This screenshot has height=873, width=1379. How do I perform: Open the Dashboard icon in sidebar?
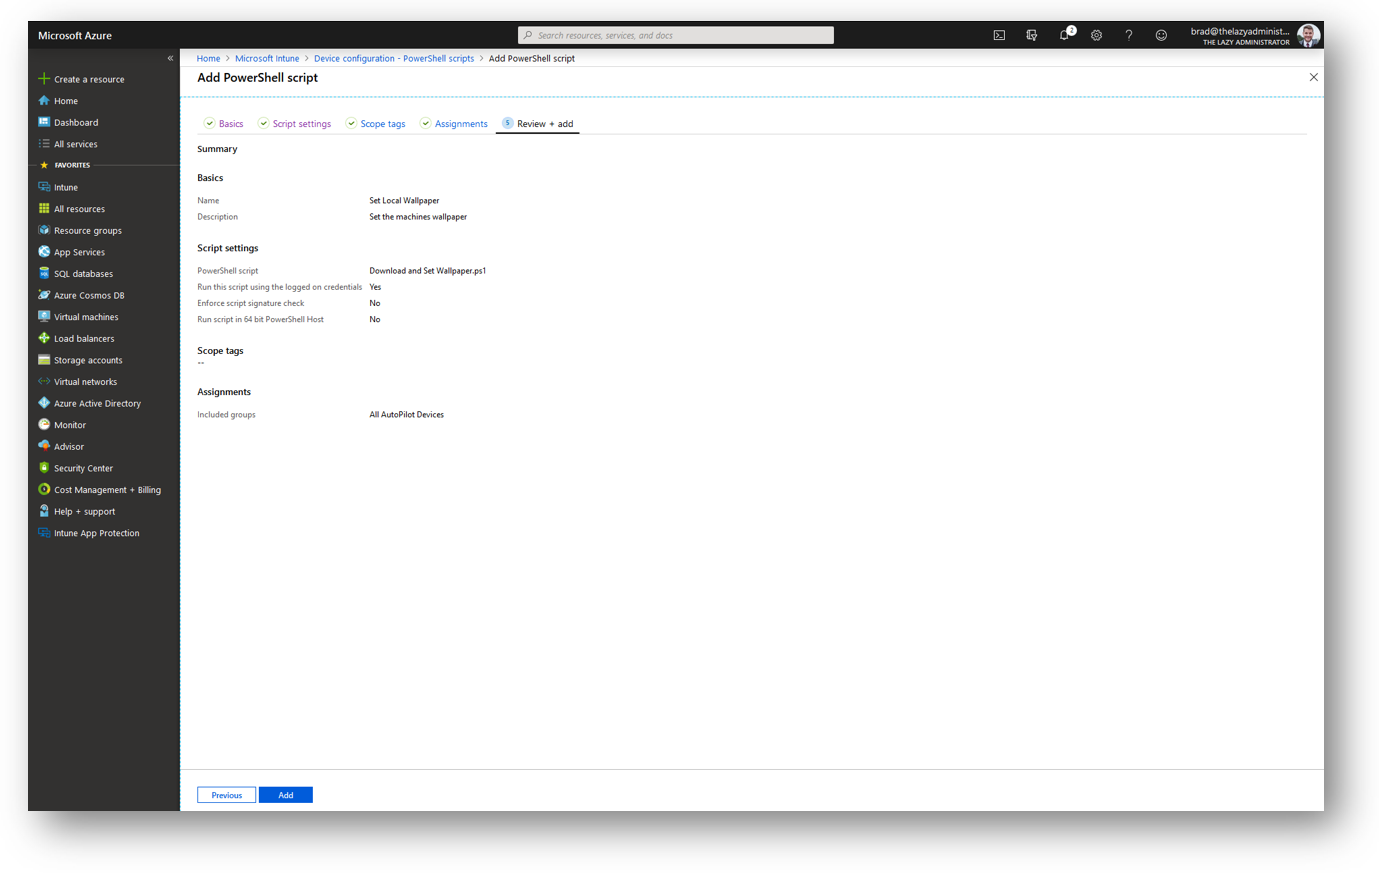click(44, 122)
